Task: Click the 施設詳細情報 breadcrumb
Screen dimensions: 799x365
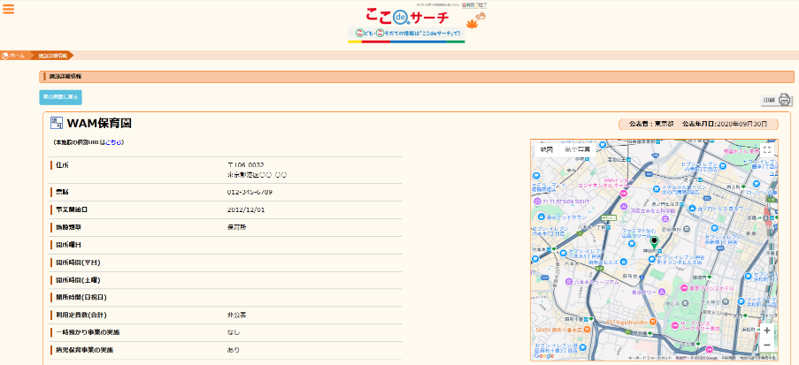Action: 52,55
